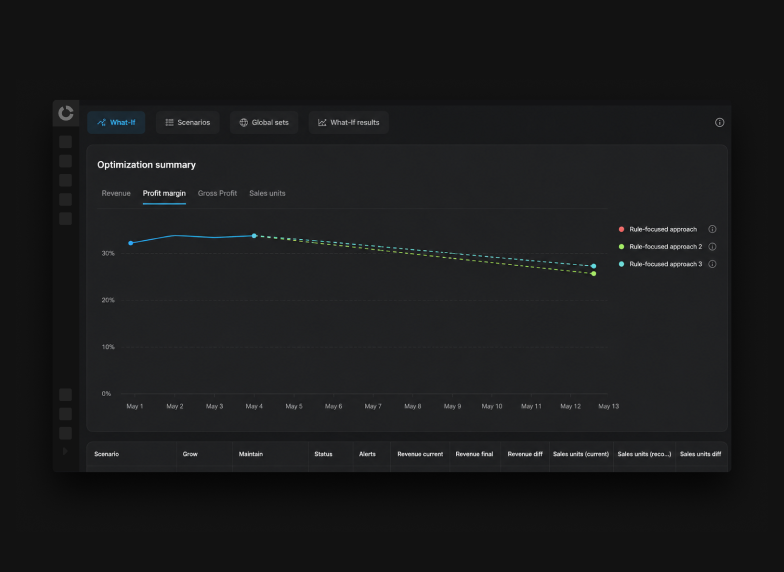Click the info icon in the top bar
This screenshot has width=784, height=572.
pyautogui.click(x=719, y=122)
